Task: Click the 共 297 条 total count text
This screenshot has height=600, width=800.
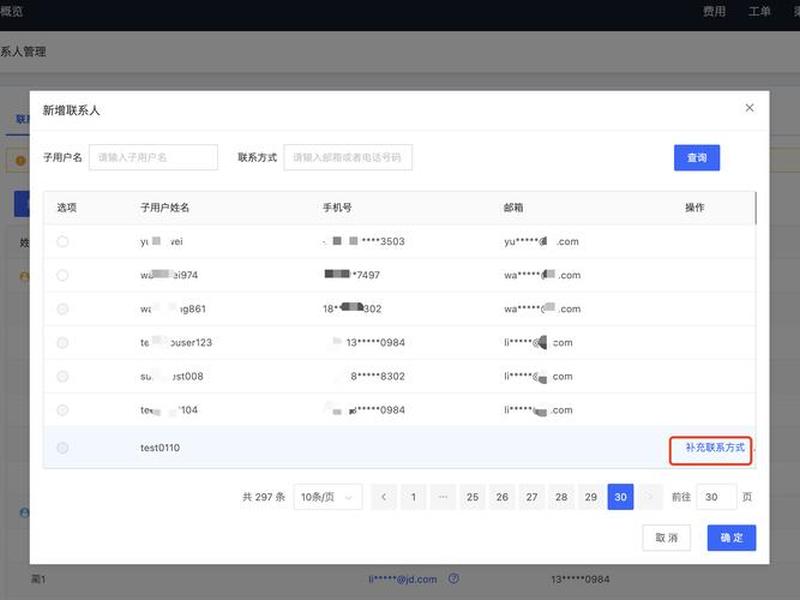Action: pyautogui.click(x=264, y=496)
